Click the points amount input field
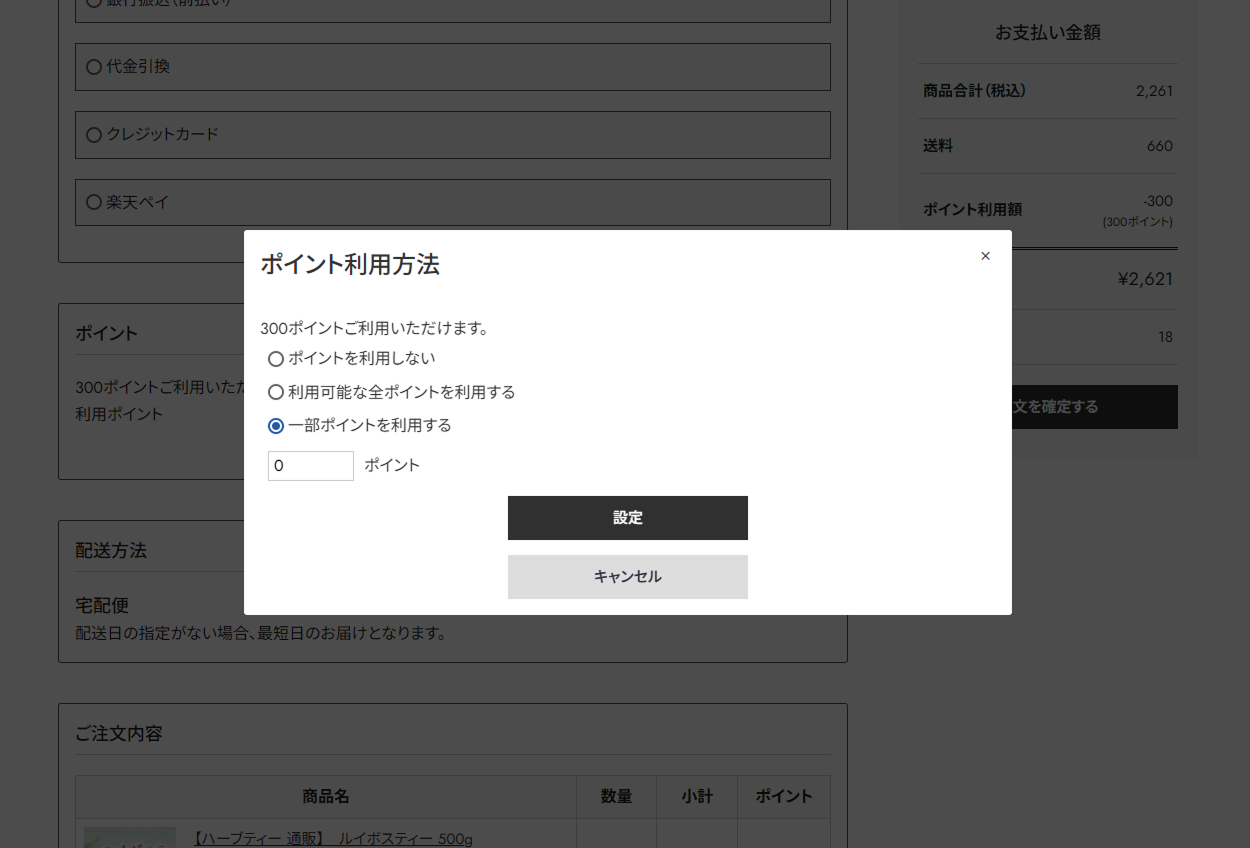This screenshot has width=1250, height=848. [310, 466]
